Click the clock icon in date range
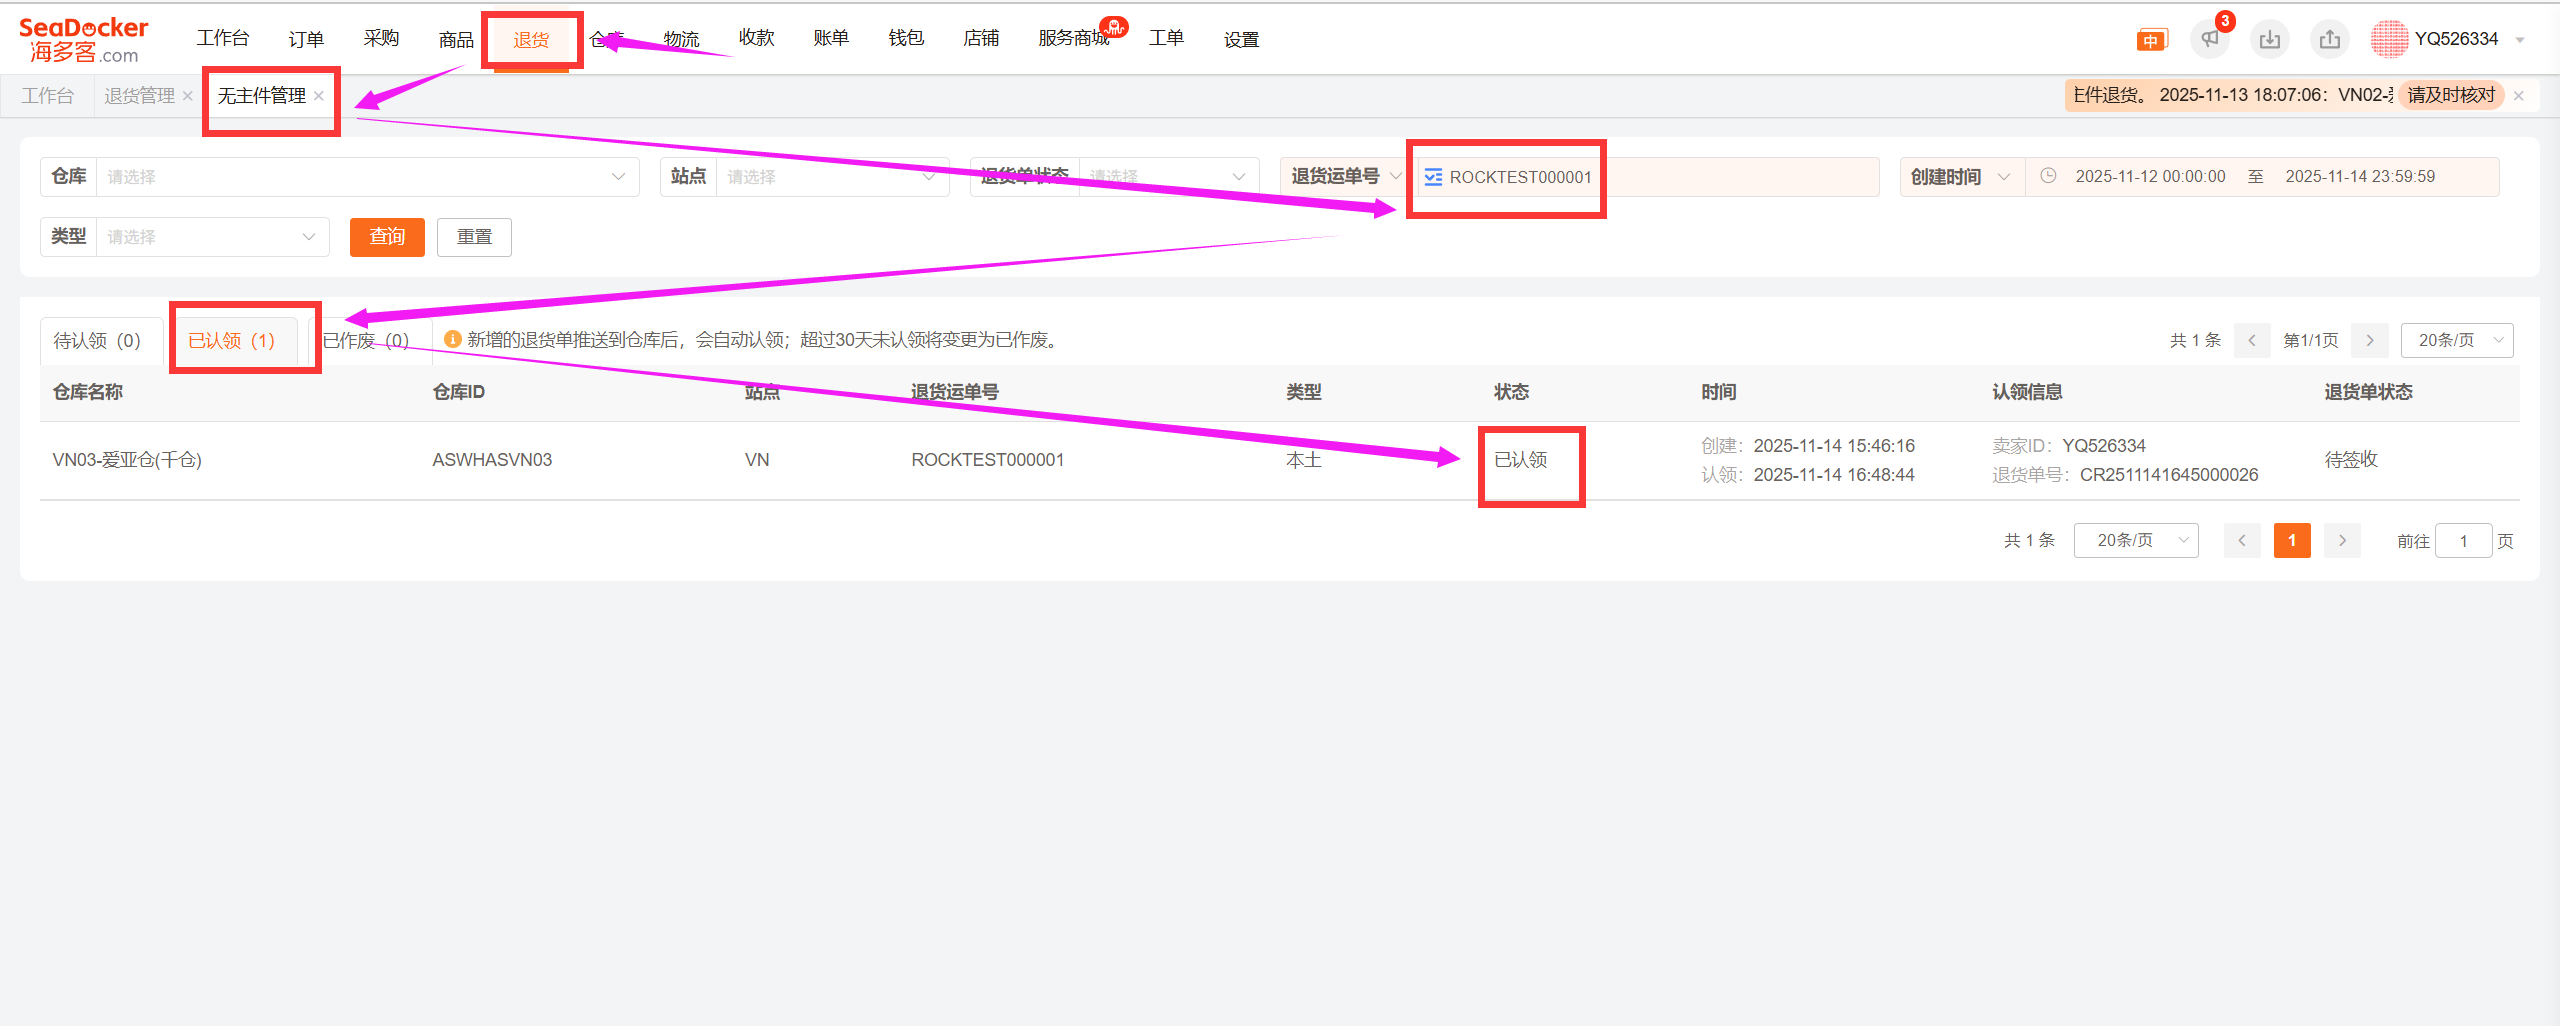Viewport: 2560px width, 1026px height. coord(2048,176)
